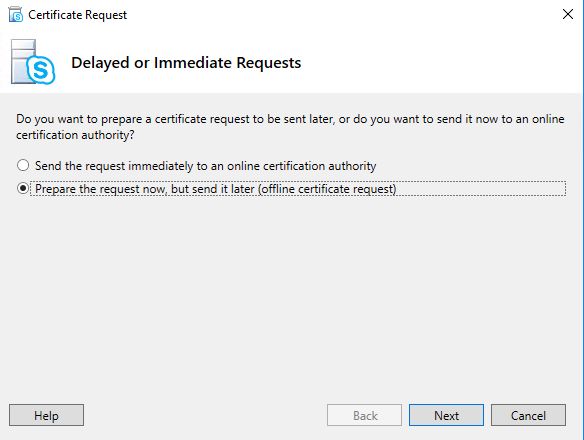584x440 pixels.
Task: Select the send immediately radio button
Action: click(x=23, y=165)
